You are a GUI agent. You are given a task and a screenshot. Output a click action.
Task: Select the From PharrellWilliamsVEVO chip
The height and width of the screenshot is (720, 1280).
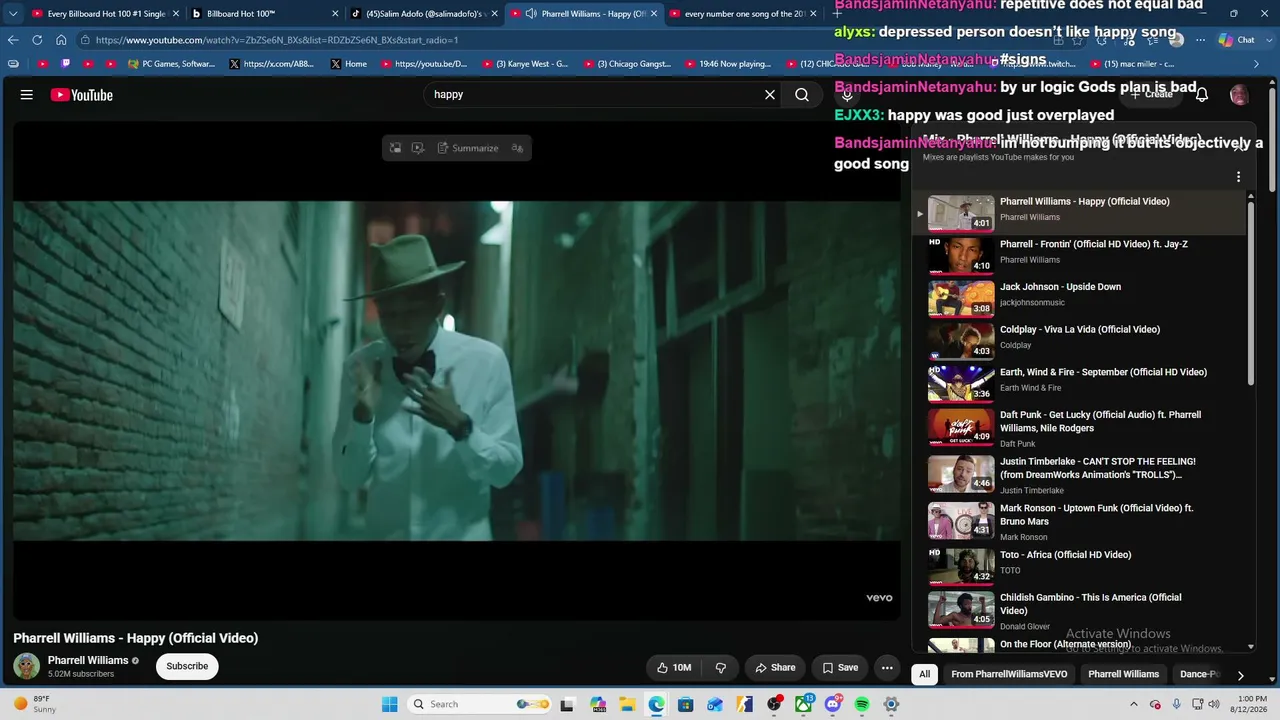tap(1009, 674)
